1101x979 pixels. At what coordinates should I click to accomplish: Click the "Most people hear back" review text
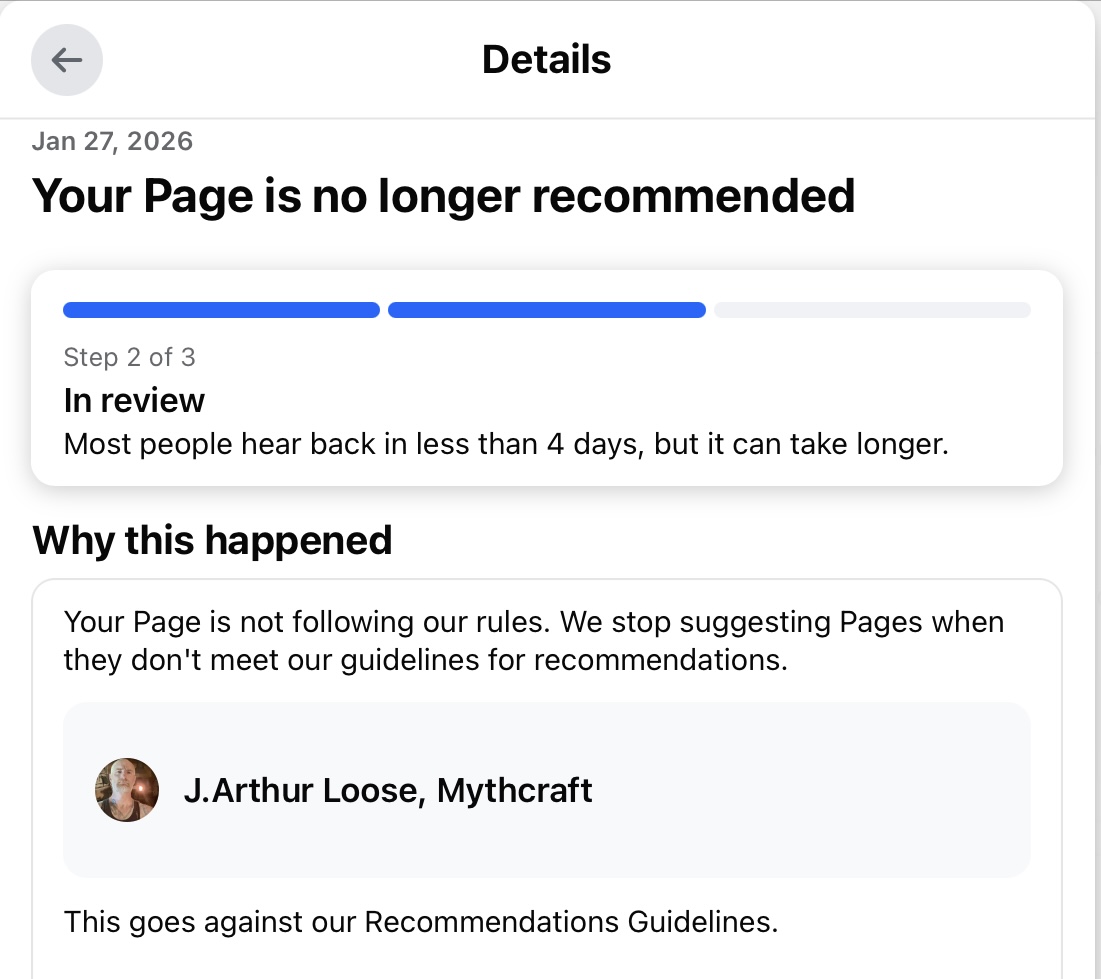point(505,443)
